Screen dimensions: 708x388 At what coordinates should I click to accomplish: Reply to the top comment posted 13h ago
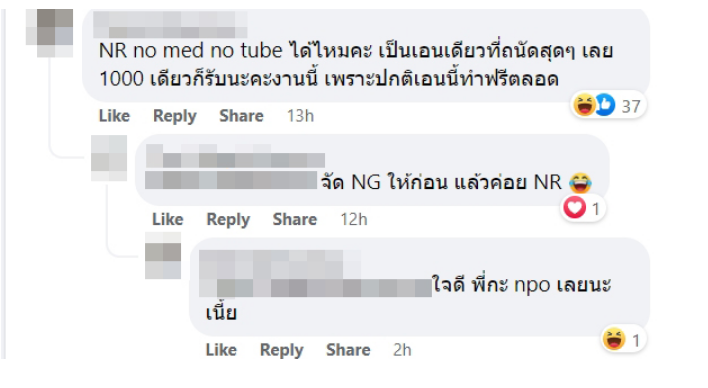(x=175, y=116)
